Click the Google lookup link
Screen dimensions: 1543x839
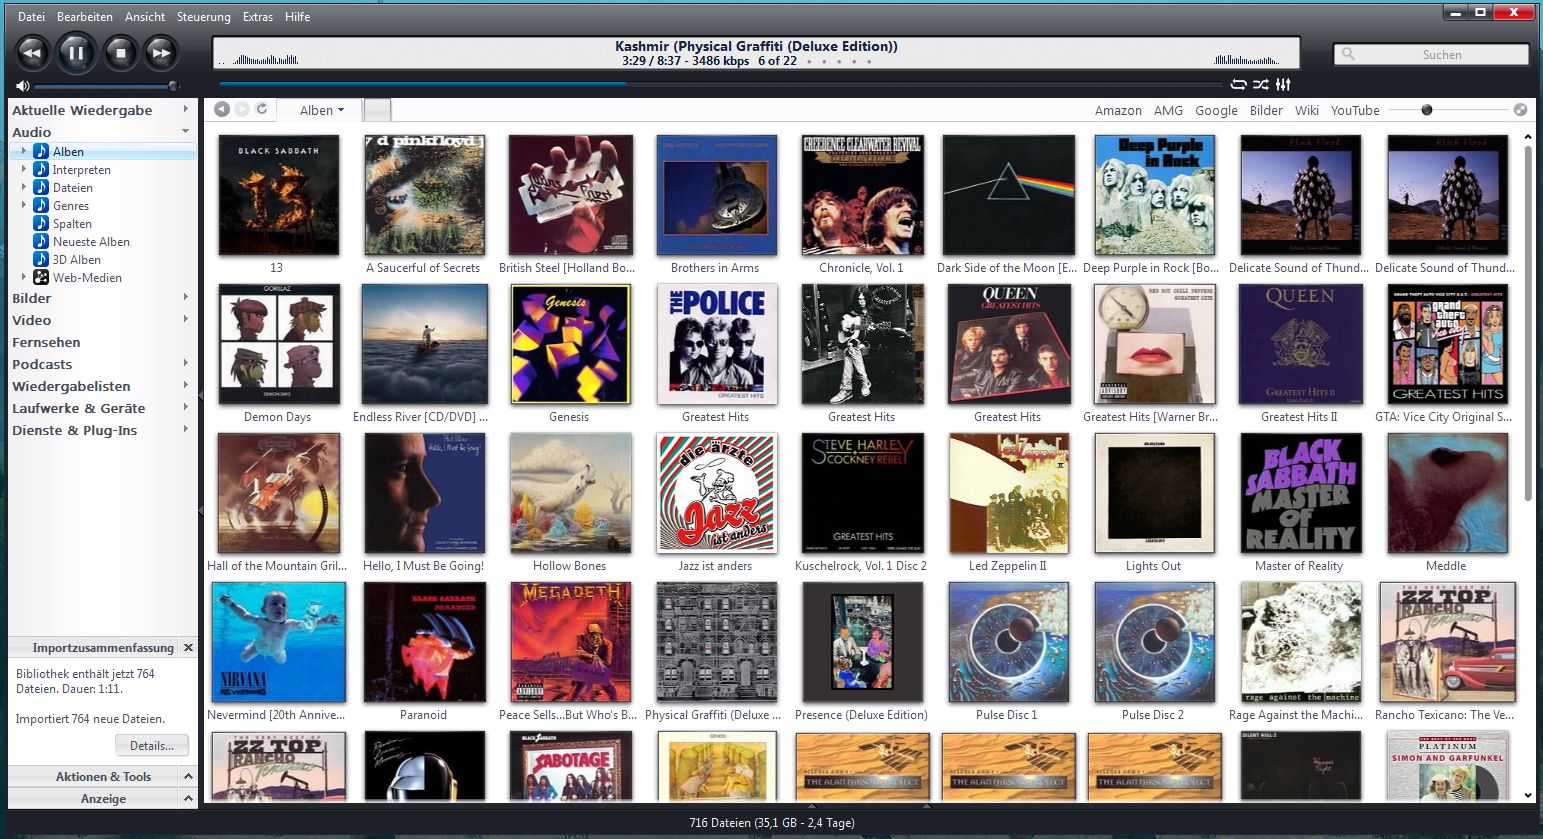tap(1216, 111)
